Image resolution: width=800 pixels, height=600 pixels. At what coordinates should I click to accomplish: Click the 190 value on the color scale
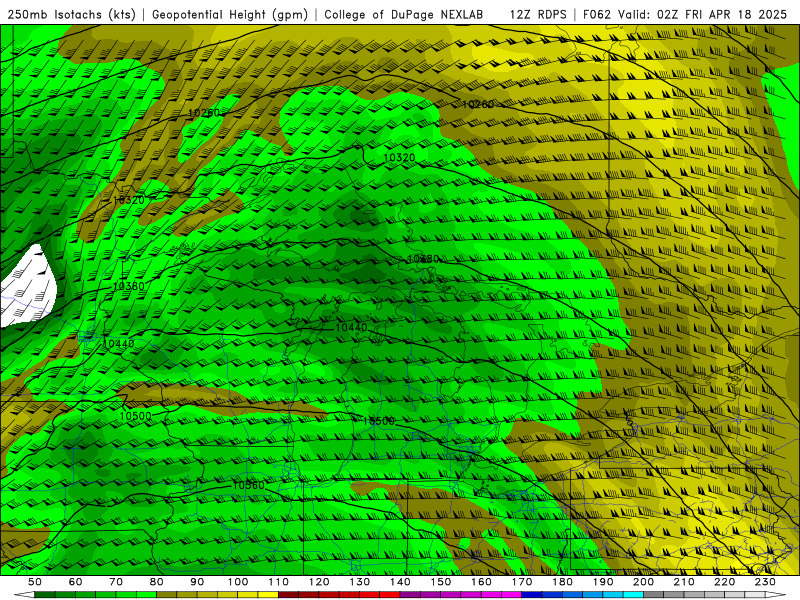point(603,582)
